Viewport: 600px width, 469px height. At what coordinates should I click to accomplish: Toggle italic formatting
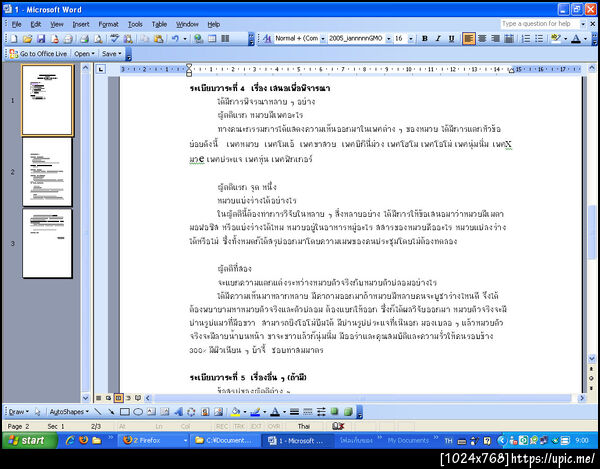[438, 39]
